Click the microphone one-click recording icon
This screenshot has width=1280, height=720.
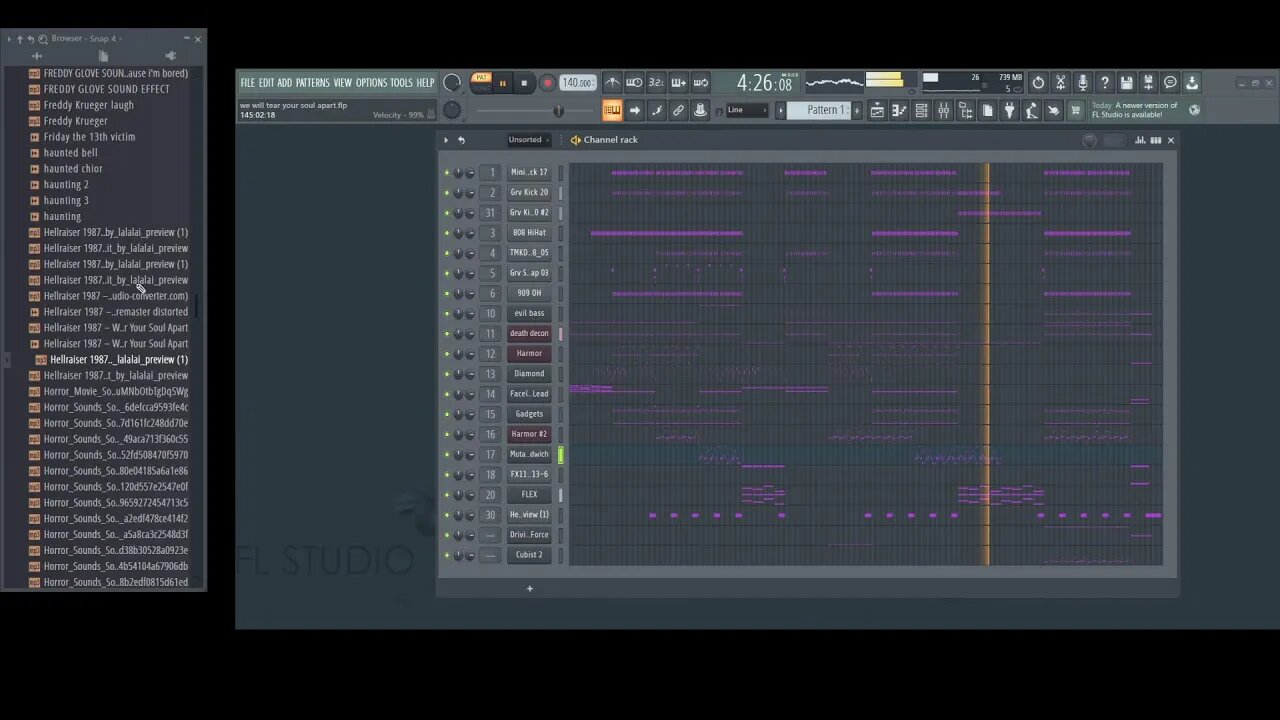tap(1082, 83)
